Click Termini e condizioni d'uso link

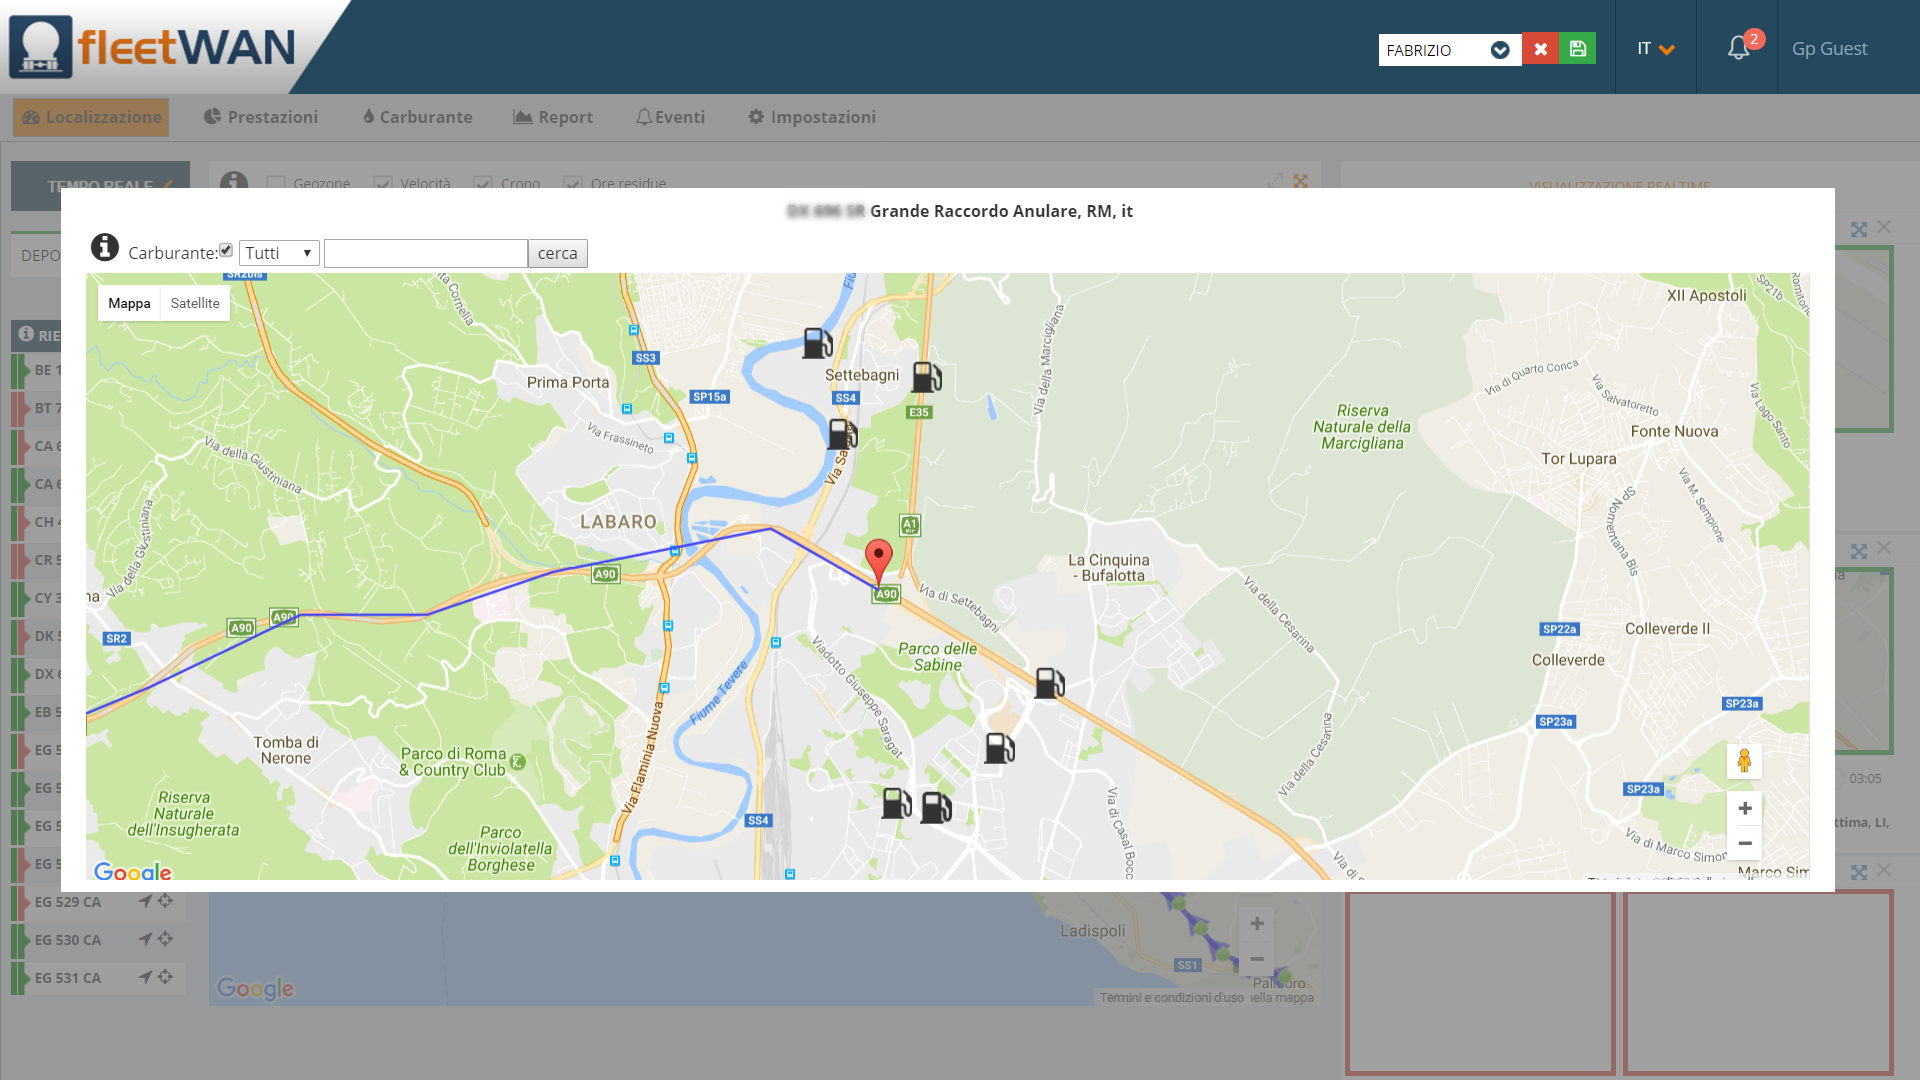coord(1172,997)
